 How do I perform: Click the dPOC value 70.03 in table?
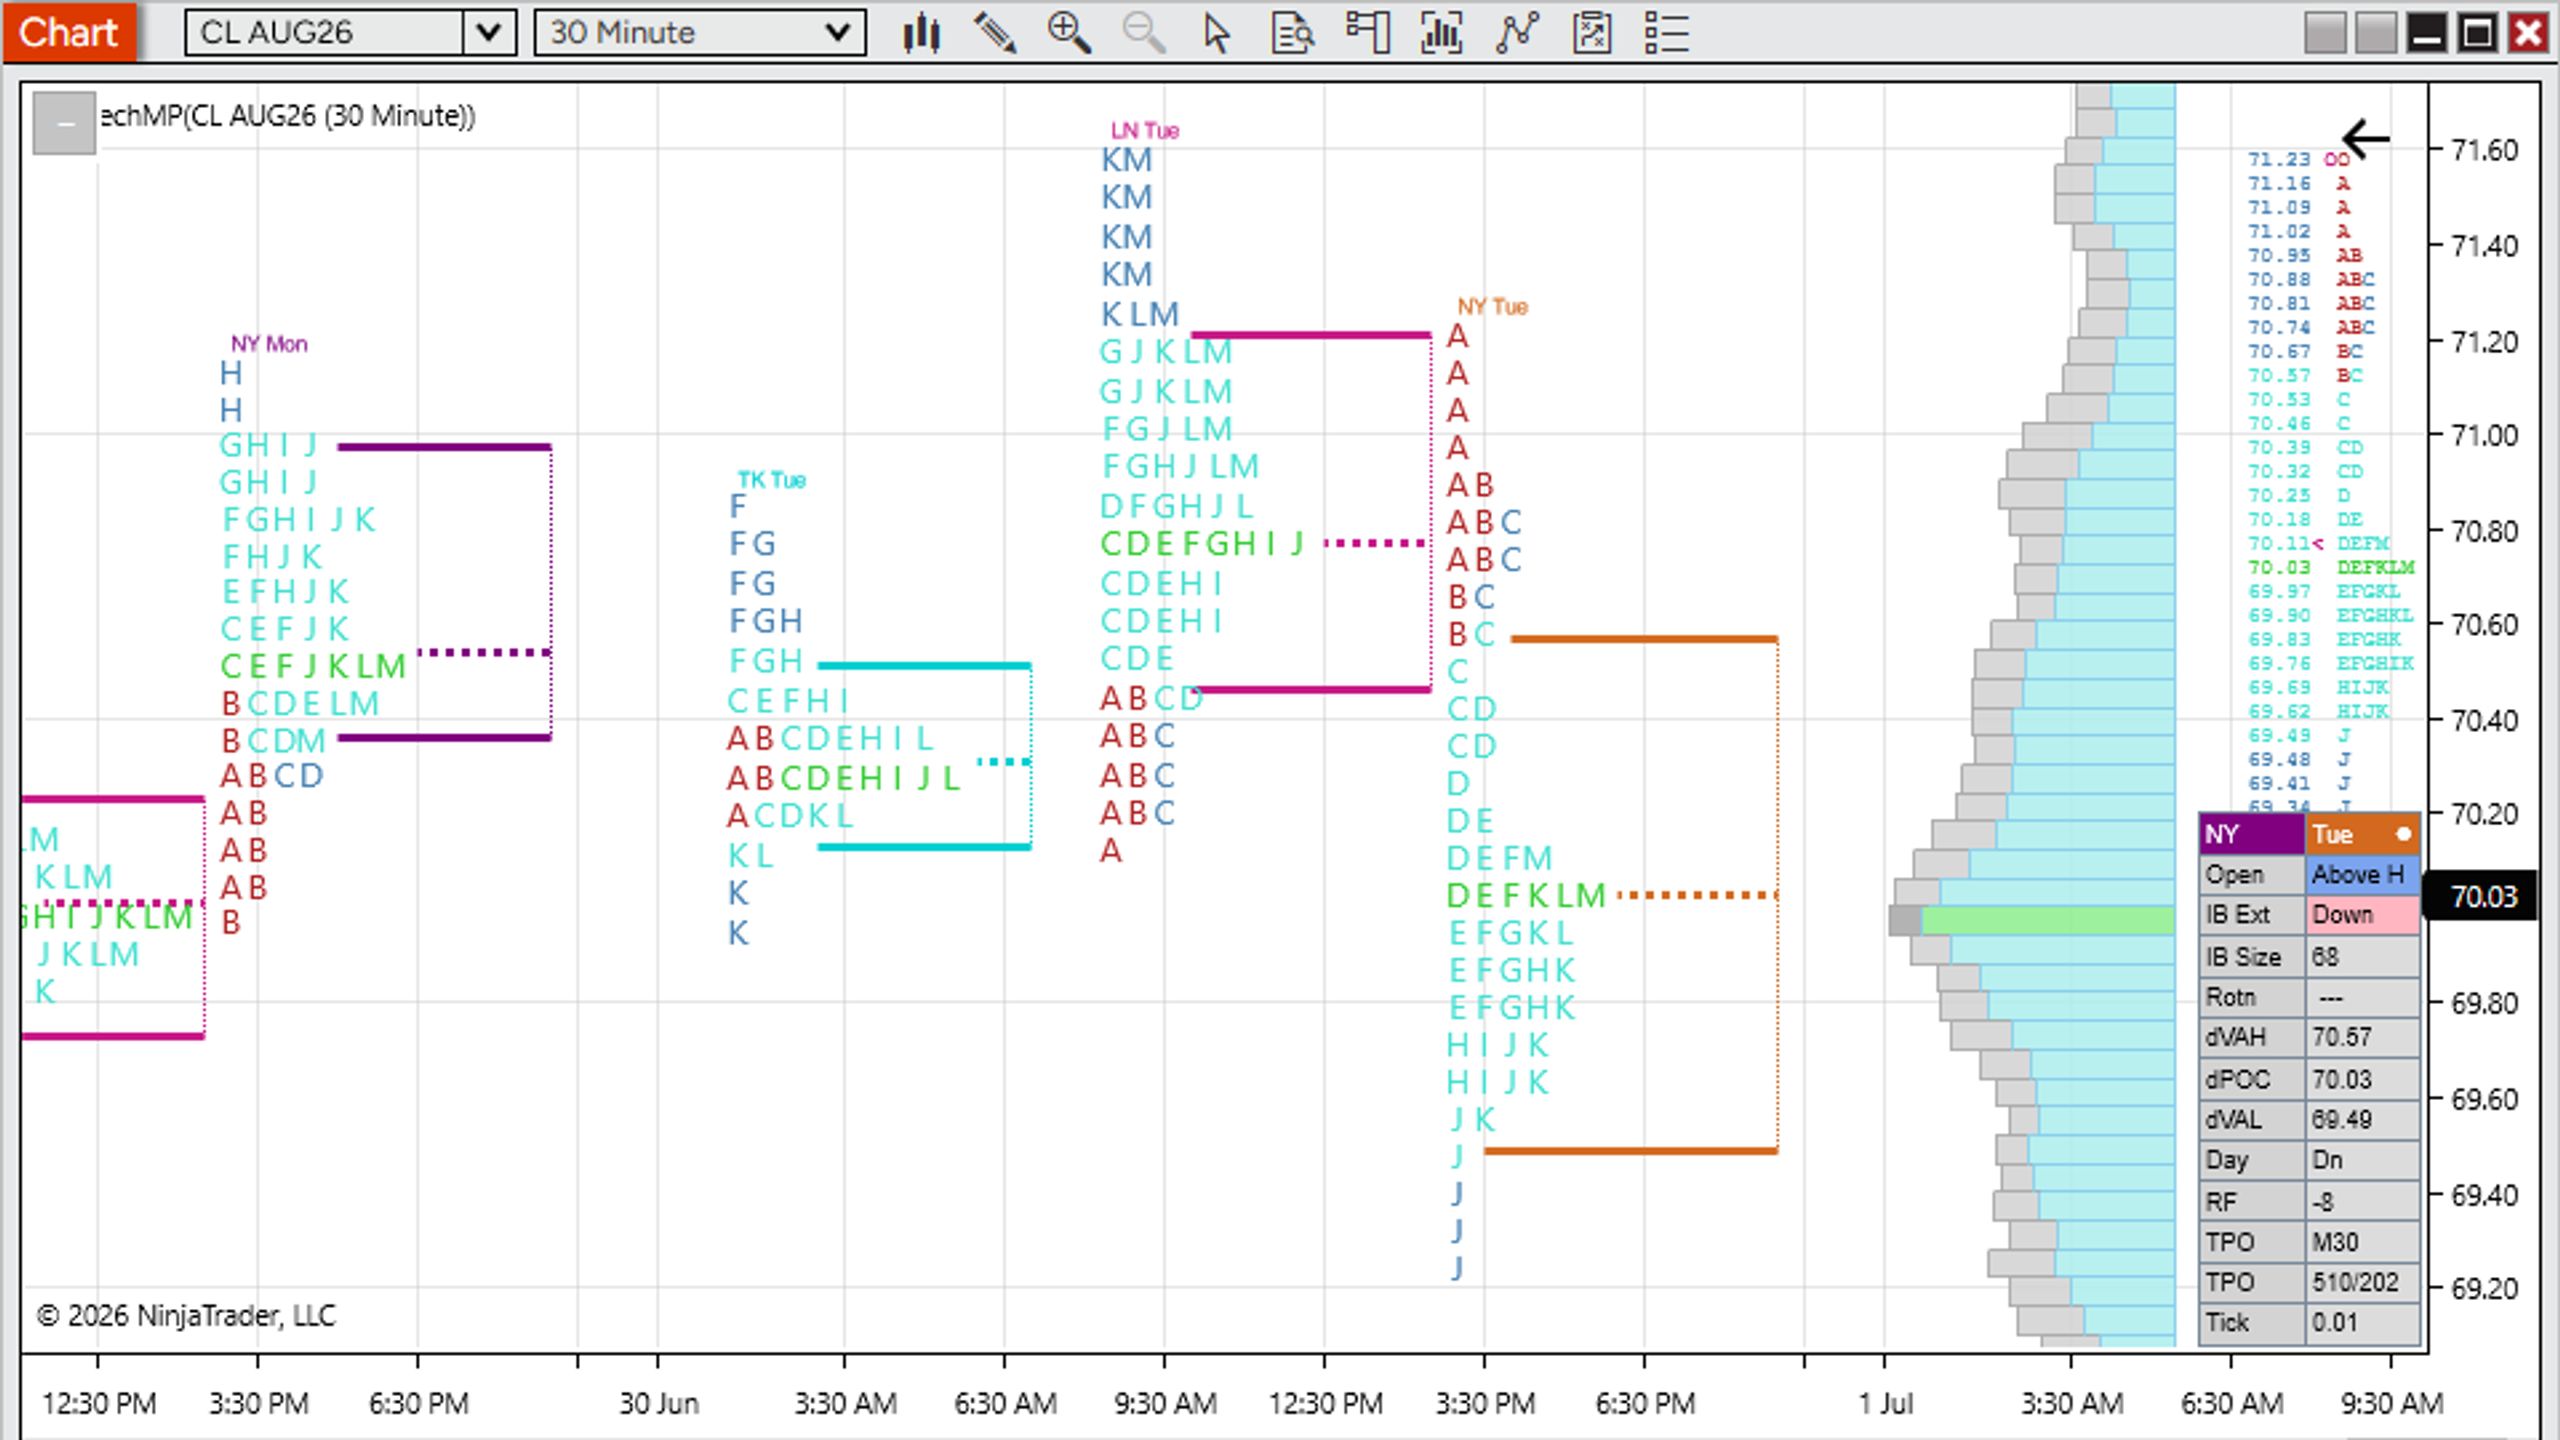(2362, 1079)
